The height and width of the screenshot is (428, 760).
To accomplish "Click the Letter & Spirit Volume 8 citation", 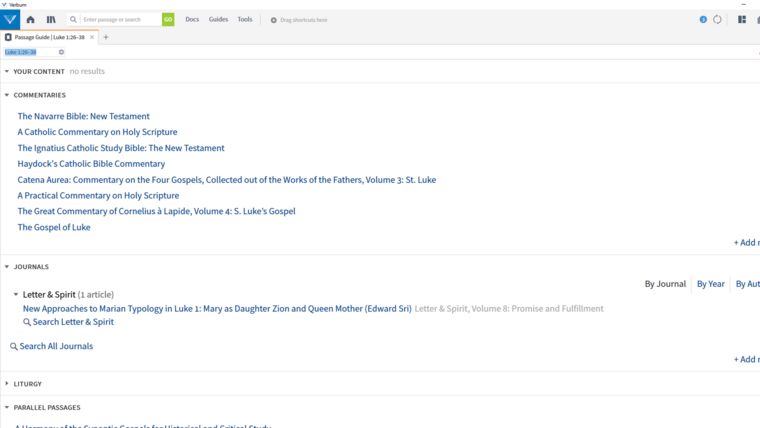I will click(x=509, y=309).
